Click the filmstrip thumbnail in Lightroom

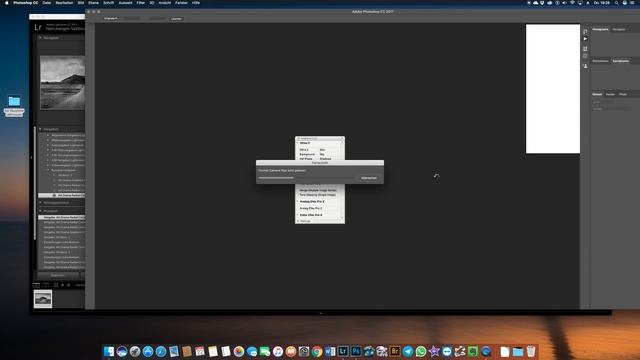[43, 299]
